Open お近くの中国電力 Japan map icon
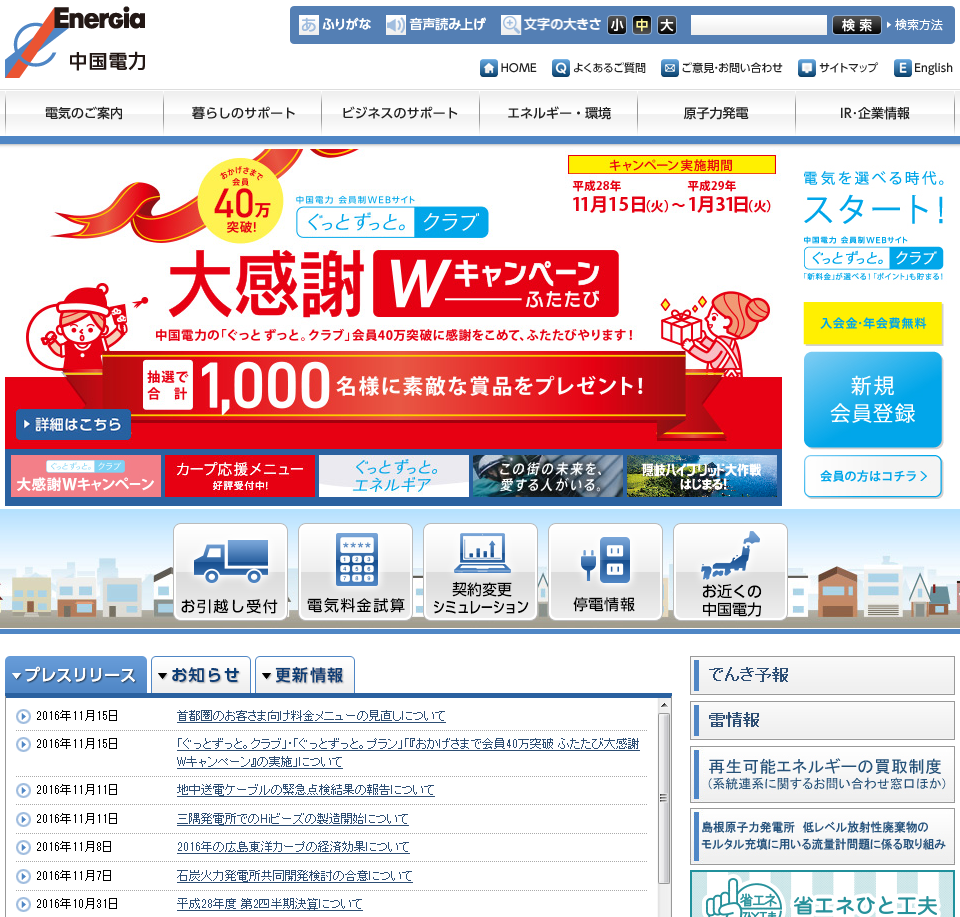 pos(730,572)
